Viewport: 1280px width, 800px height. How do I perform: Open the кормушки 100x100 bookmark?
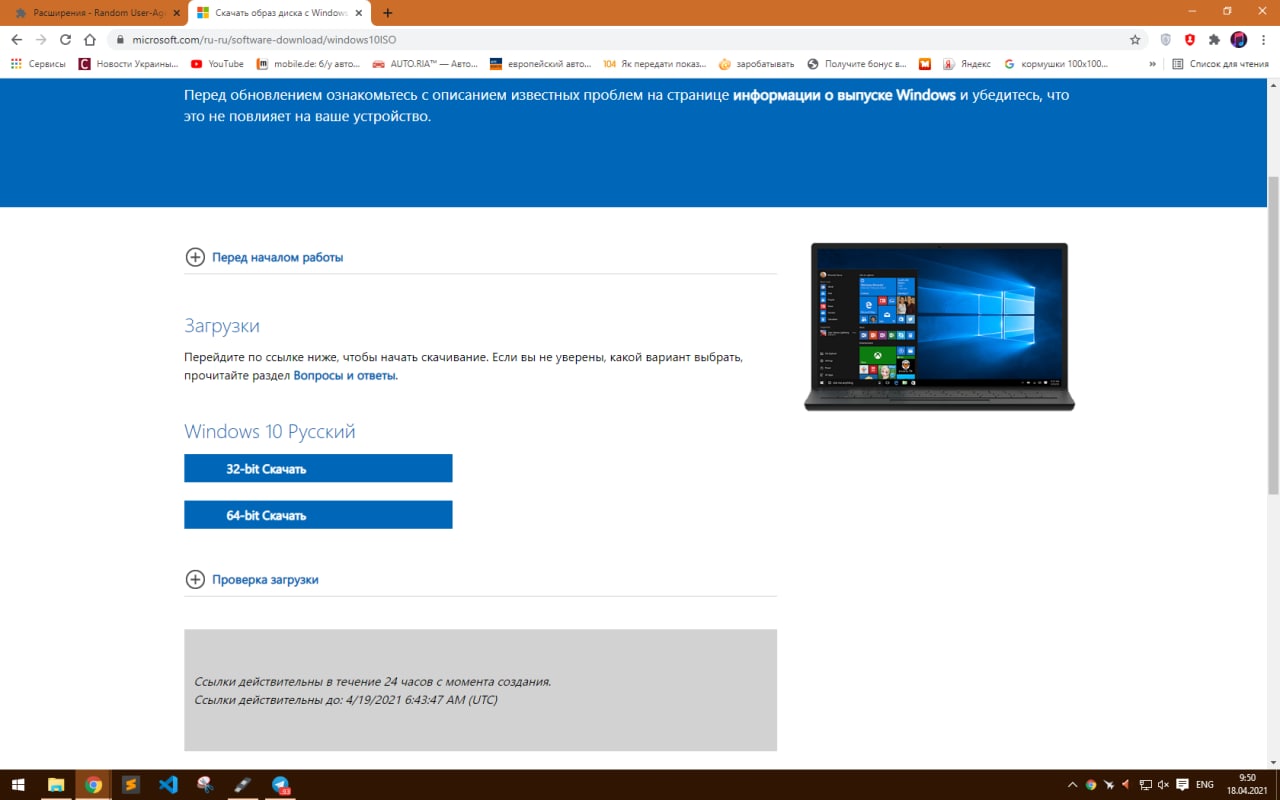tap(1056, 64)
